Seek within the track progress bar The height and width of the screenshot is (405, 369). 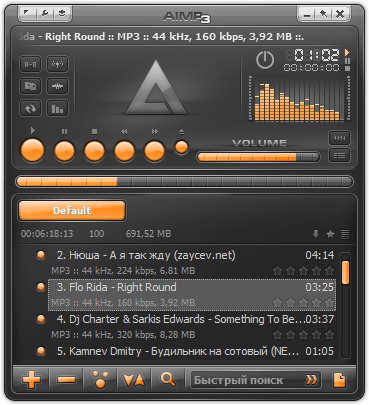click(184, 182)
